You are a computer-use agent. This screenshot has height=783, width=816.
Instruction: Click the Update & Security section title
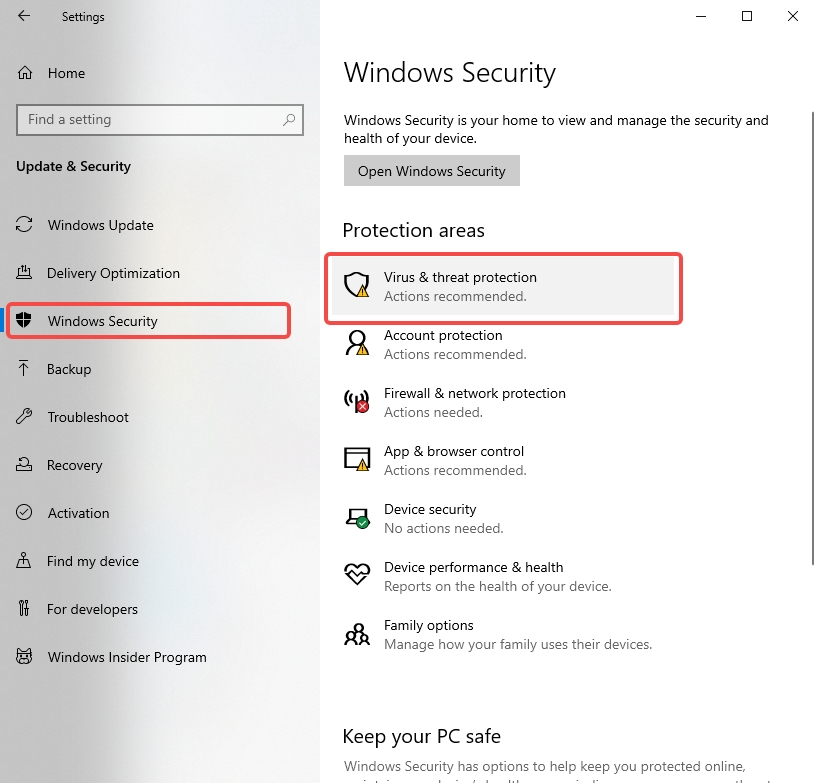pos(73,166)
